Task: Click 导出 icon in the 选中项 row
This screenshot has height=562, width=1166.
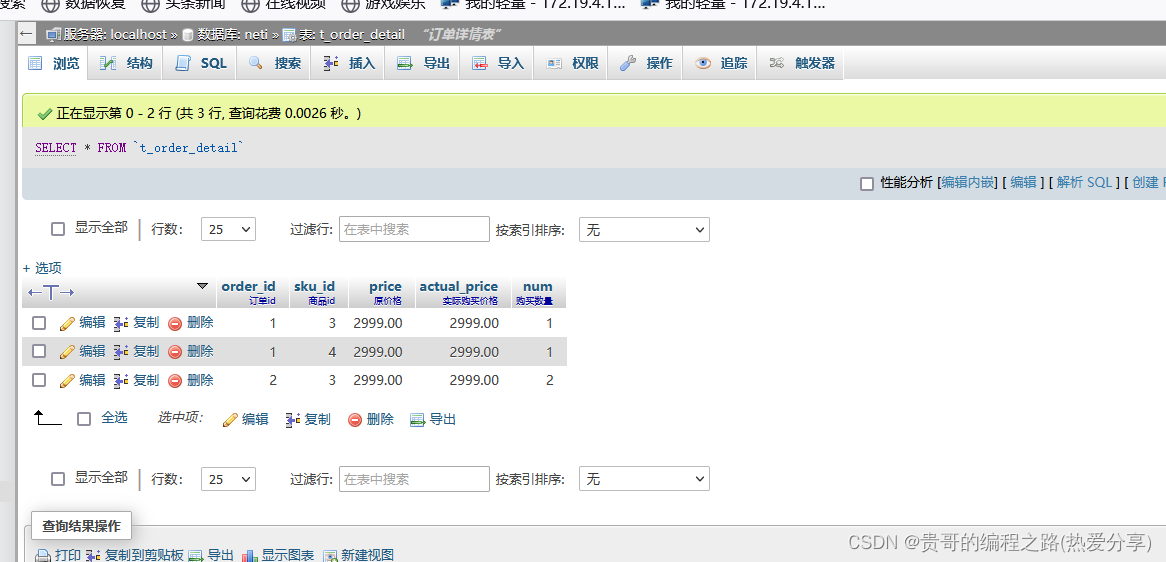Action: 418,420
